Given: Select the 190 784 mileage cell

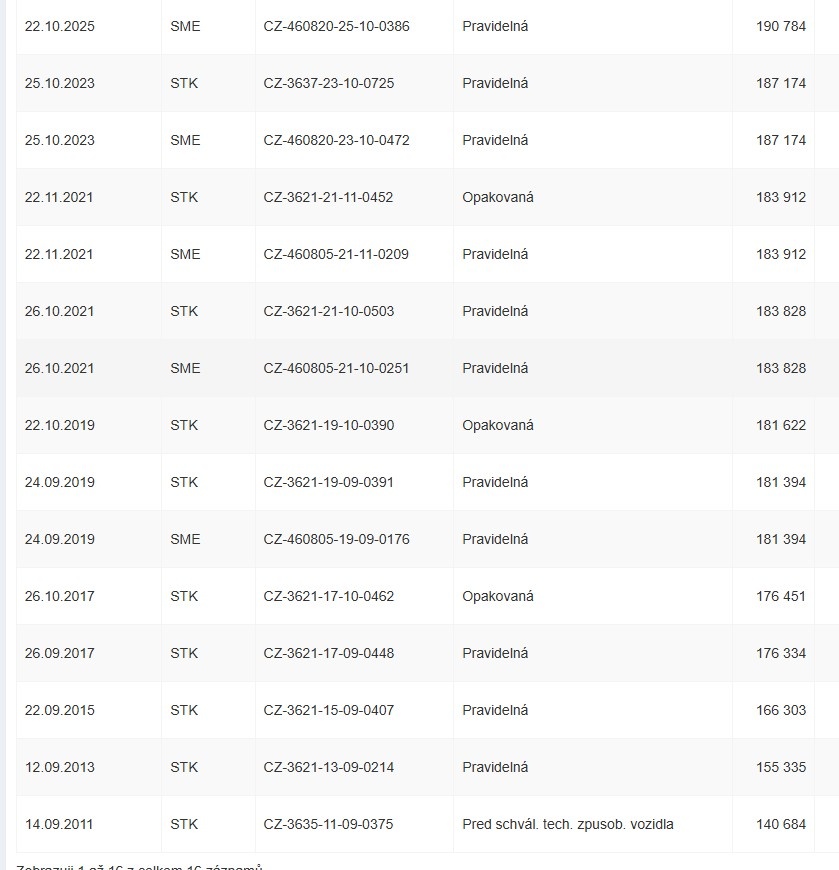Looking at the screenshot, I should pos(780,26).
